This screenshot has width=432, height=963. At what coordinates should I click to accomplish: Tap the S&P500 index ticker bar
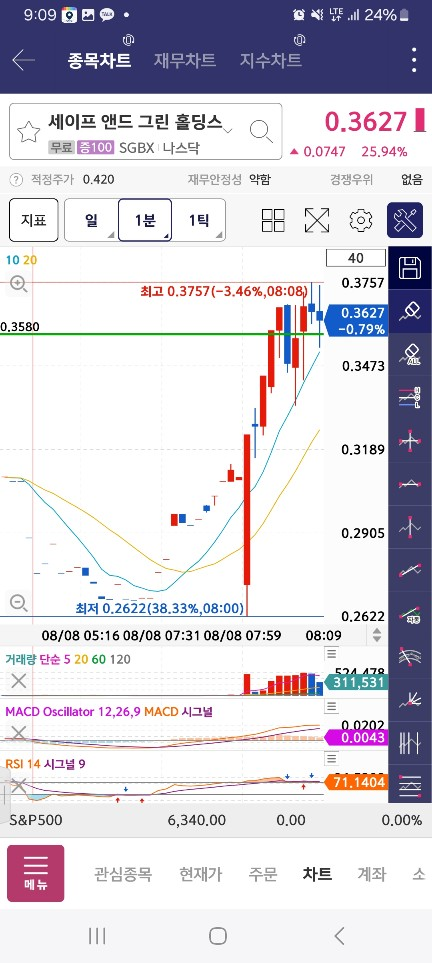pyautogui.click(x=216, y=821)
